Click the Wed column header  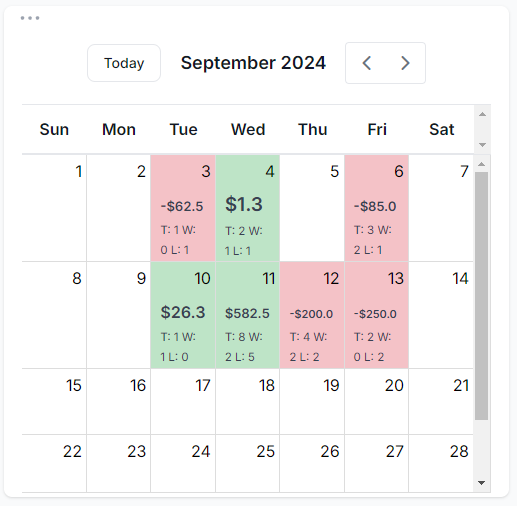pos(248,129)
